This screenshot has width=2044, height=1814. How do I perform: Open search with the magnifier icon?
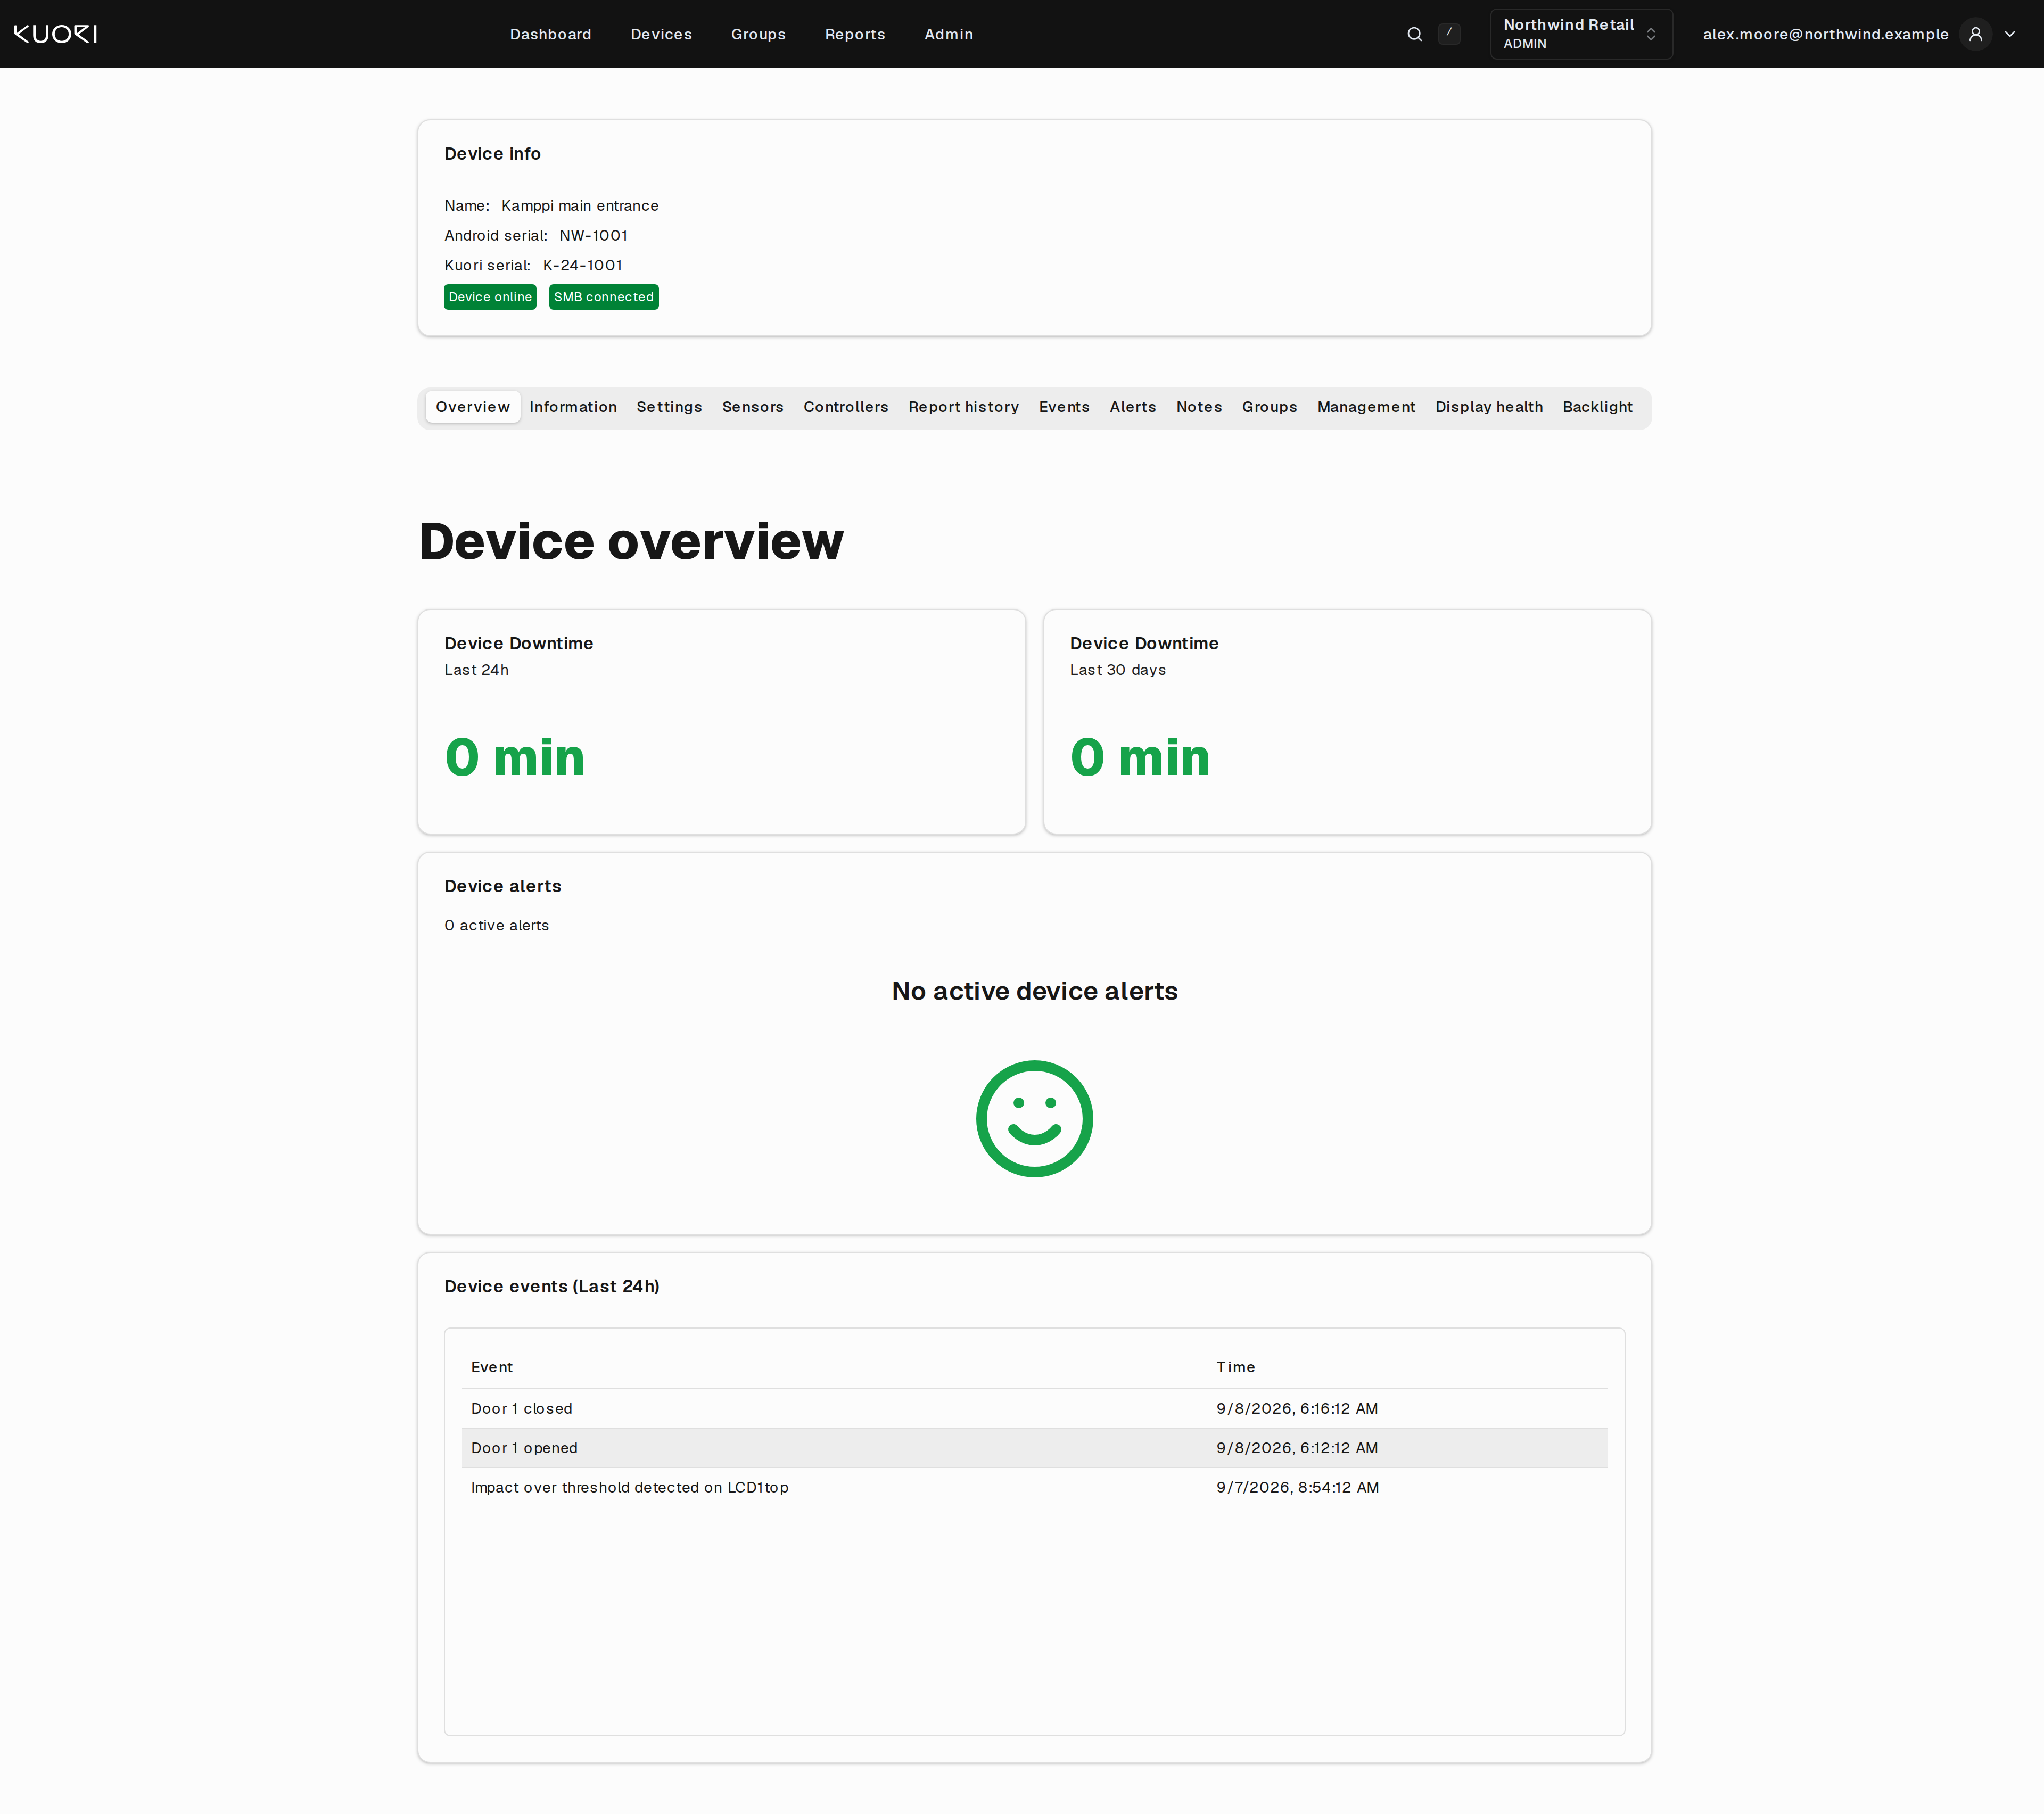coord(1414,34)
